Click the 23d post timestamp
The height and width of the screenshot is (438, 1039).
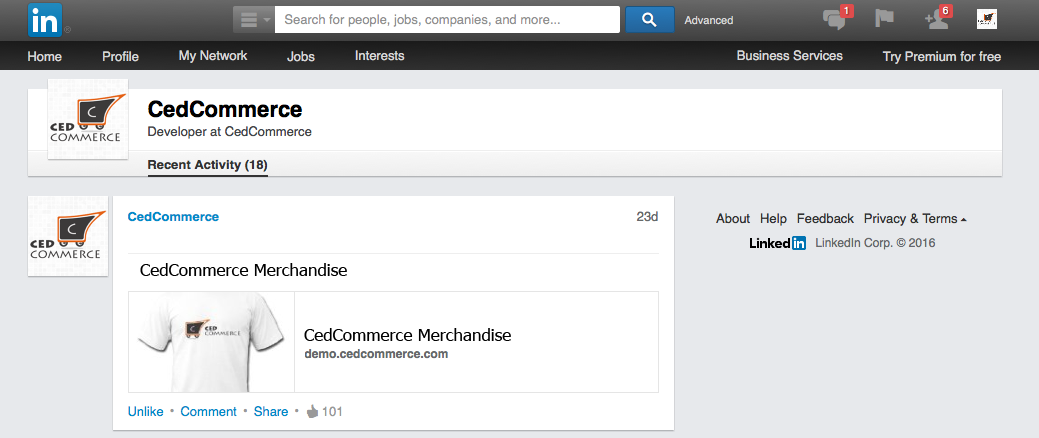tap(647, 217)
